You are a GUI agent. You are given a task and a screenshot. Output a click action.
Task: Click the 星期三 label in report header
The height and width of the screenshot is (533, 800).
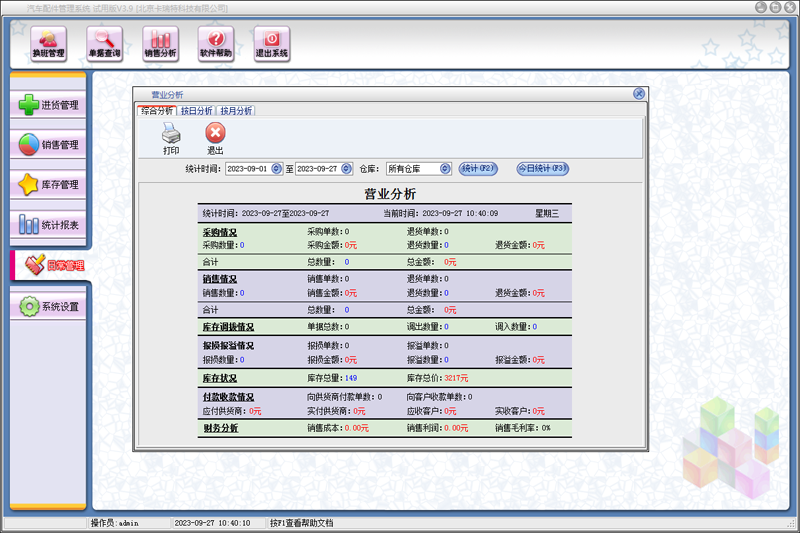coord(546,213)
